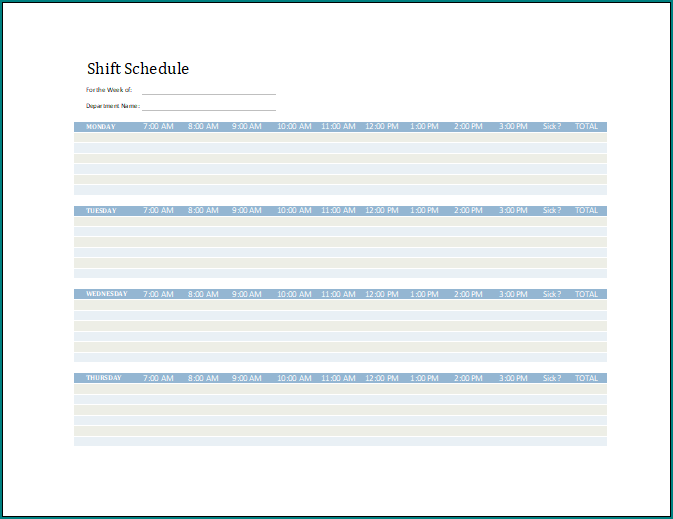The height and width of the screenshot is (519, 673).
Task: Click Sick? in the Wednesday header
Action: coord(552,294)
